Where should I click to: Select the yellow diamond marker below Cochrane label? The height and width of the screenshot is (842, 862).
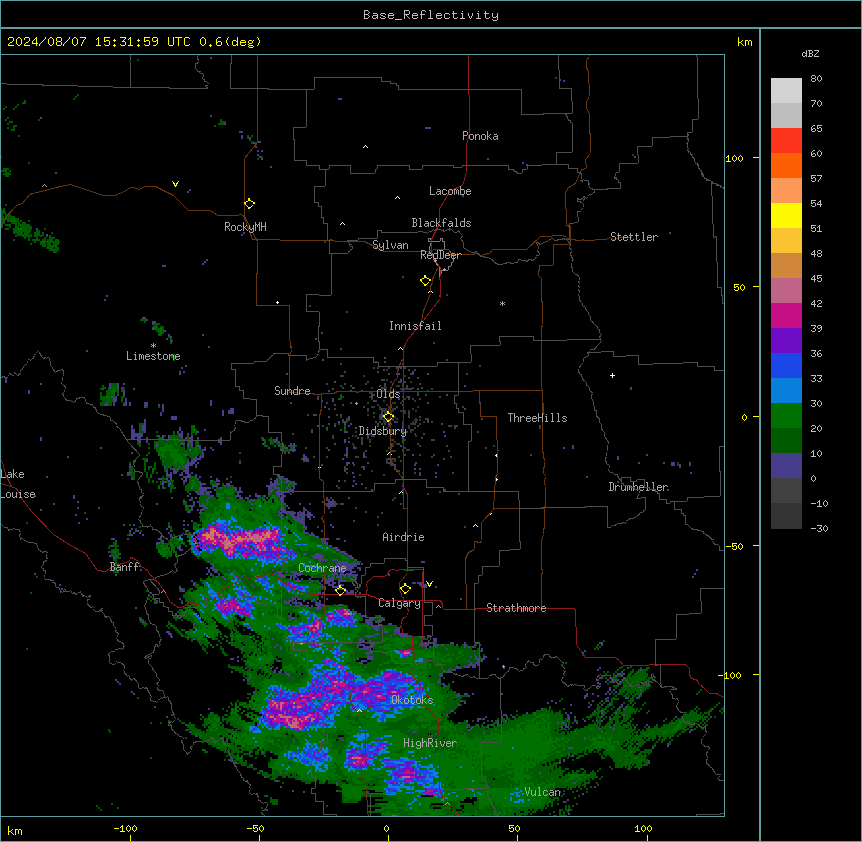(x=340, y=591)
